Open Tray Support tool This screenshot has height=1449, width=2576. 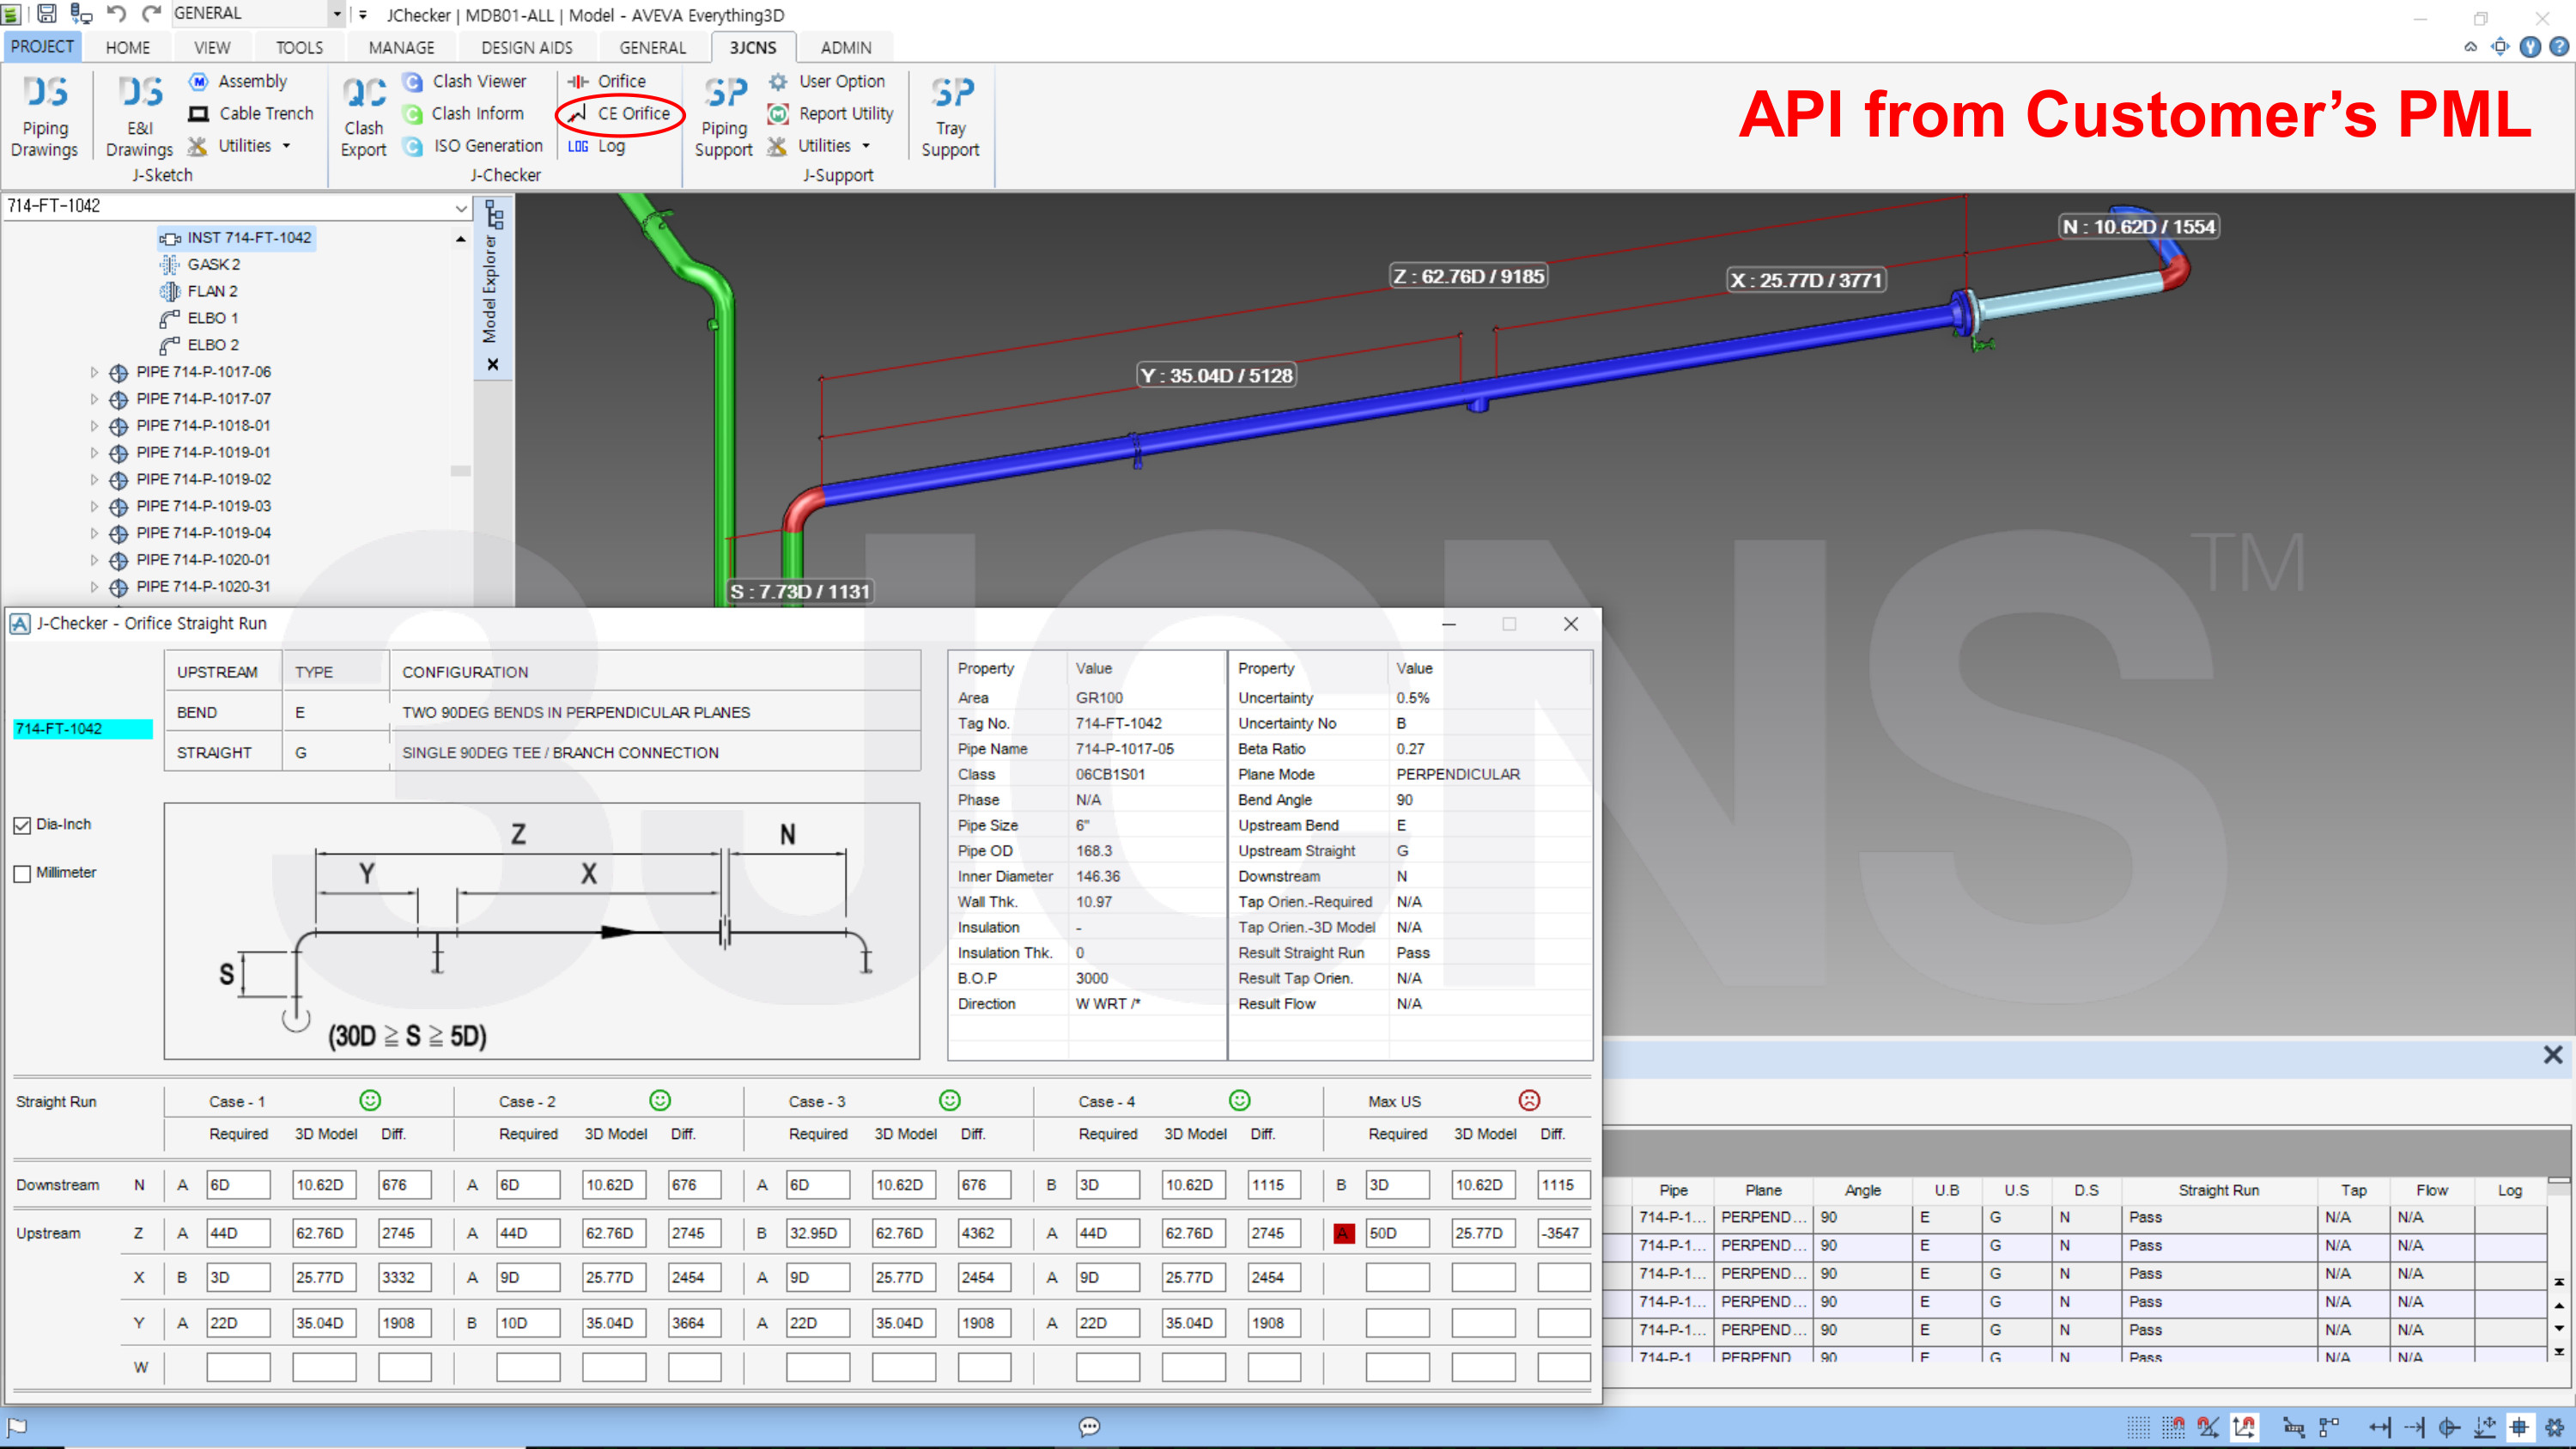[950, 117]
